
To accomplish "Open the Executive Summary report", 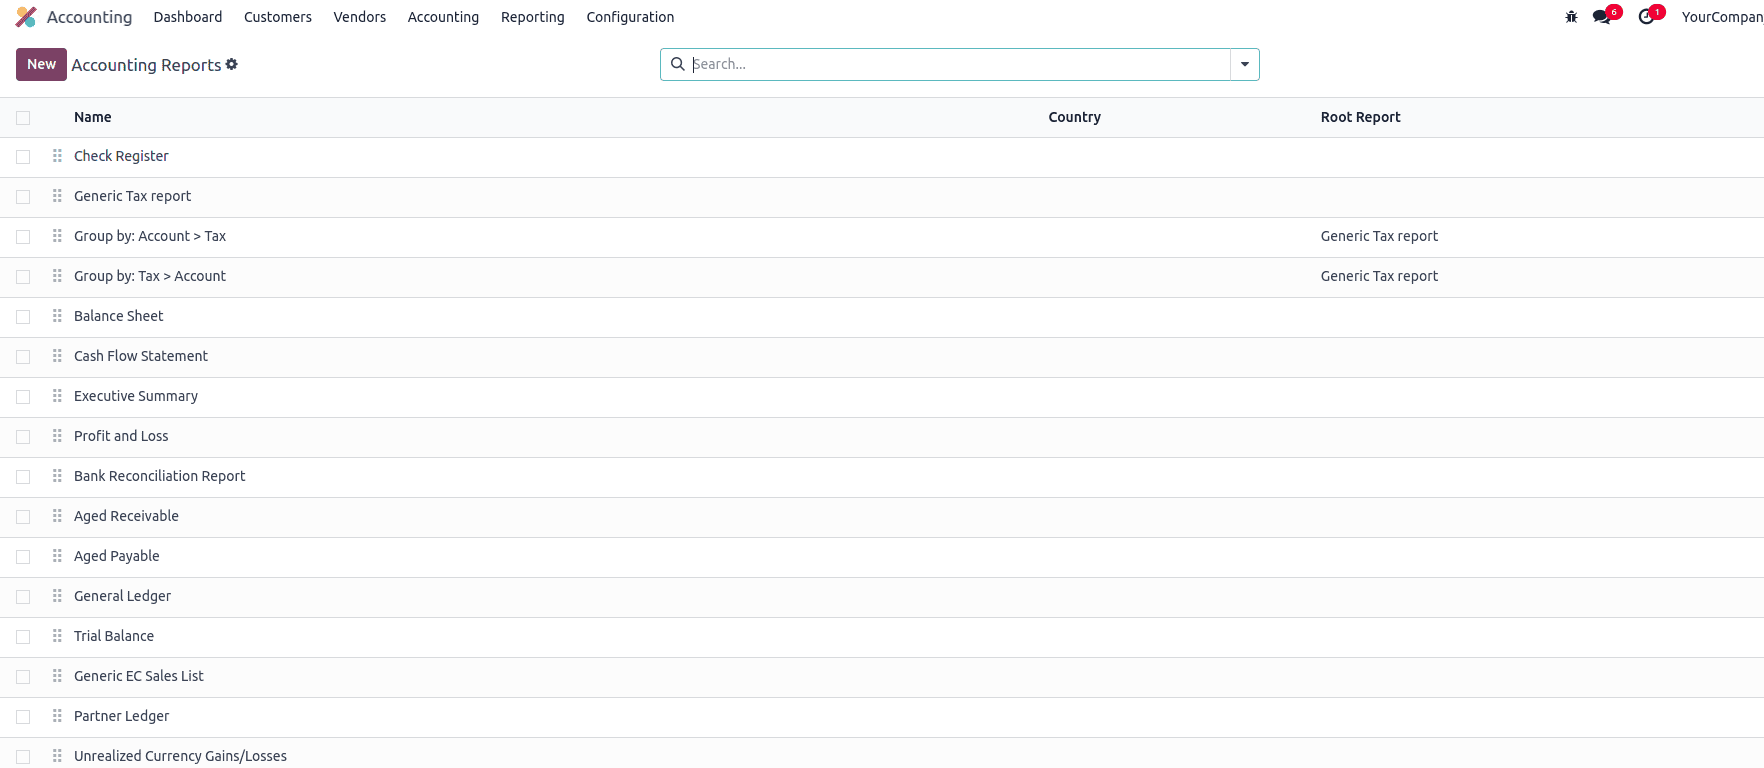I will pos(136,396).
